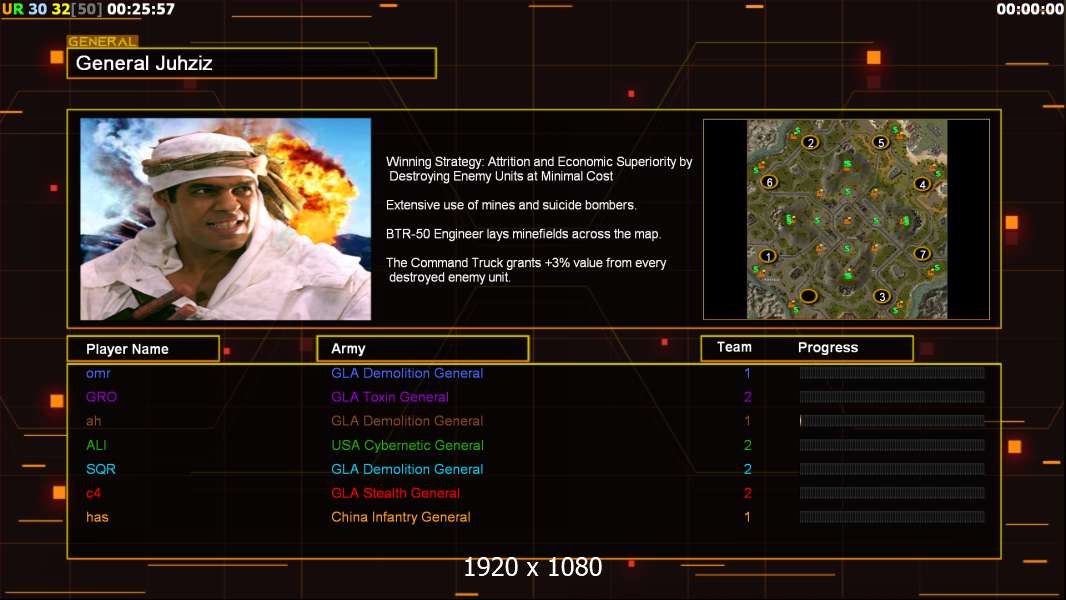
Task: Click SQR's GLA Demolition General army
Action: point(407,469)
